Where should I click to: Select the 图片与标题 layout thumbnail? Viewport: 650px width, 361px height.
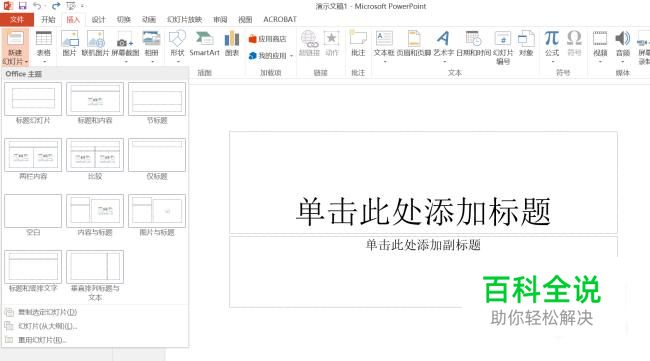point(157,211)
